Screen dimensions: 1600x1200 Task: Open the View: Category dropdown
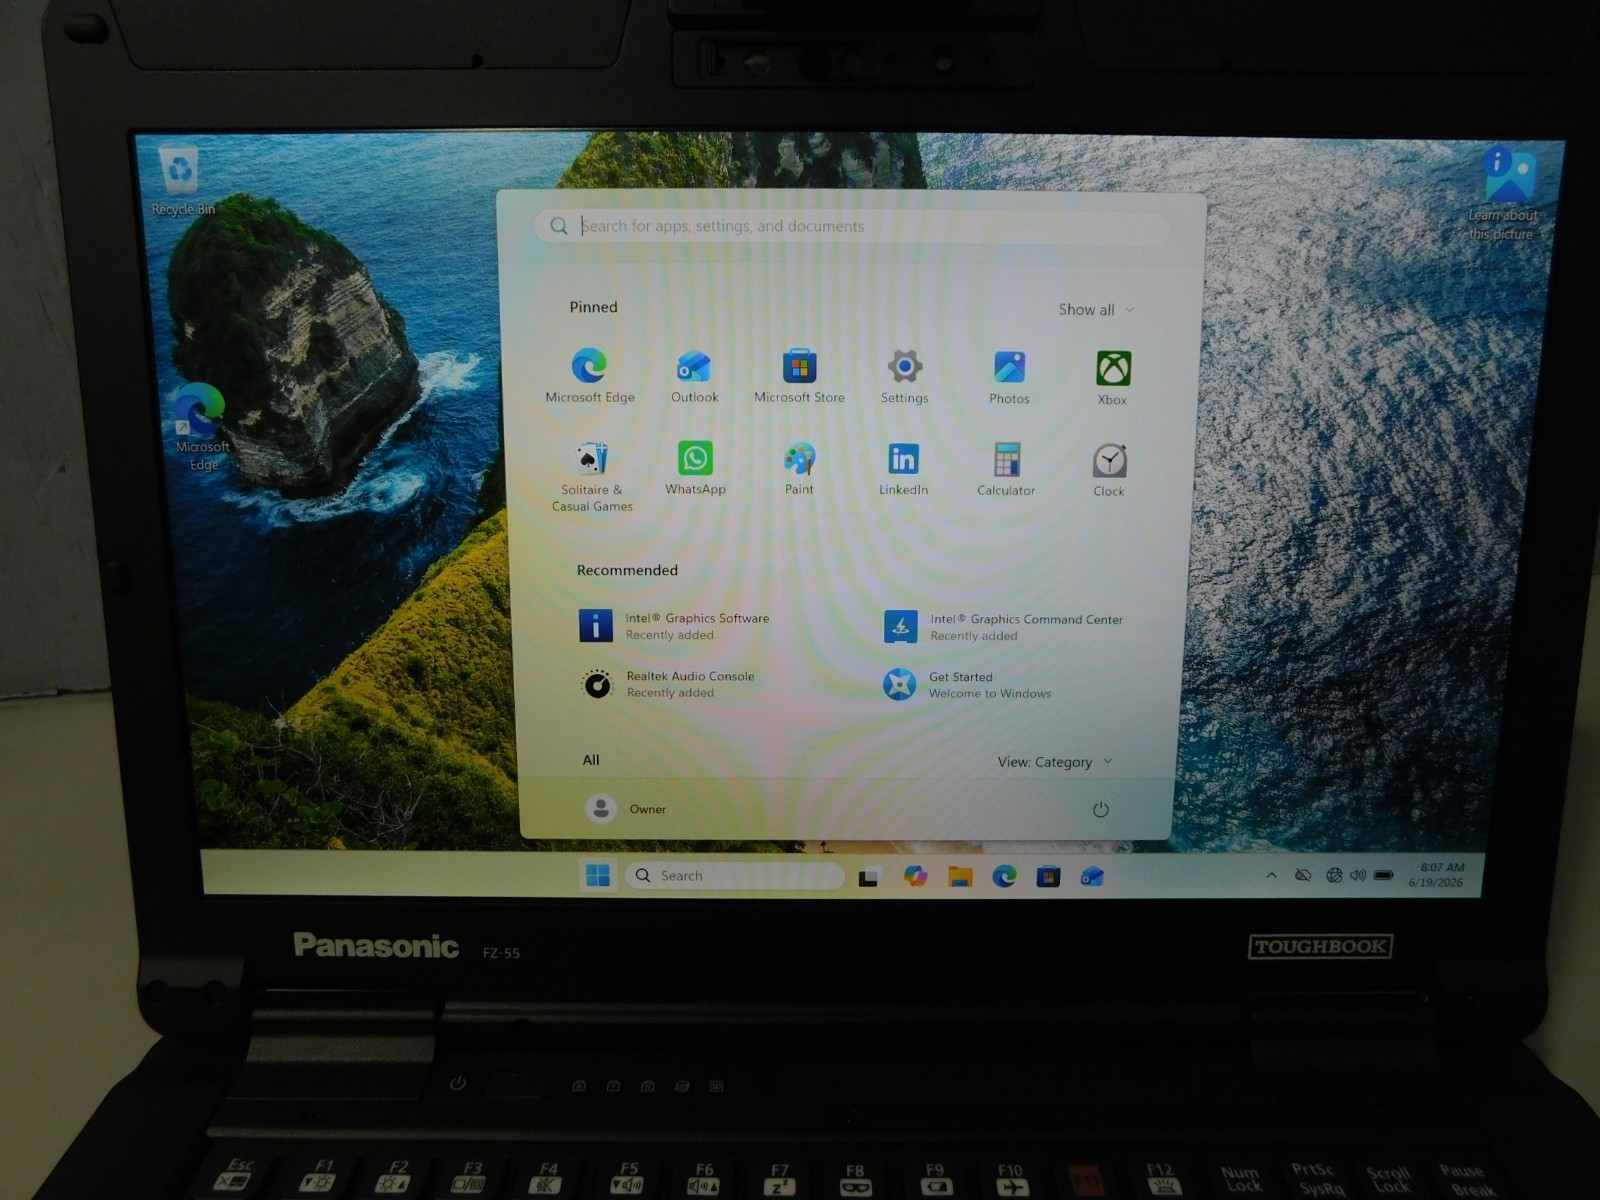(1055, 762)
